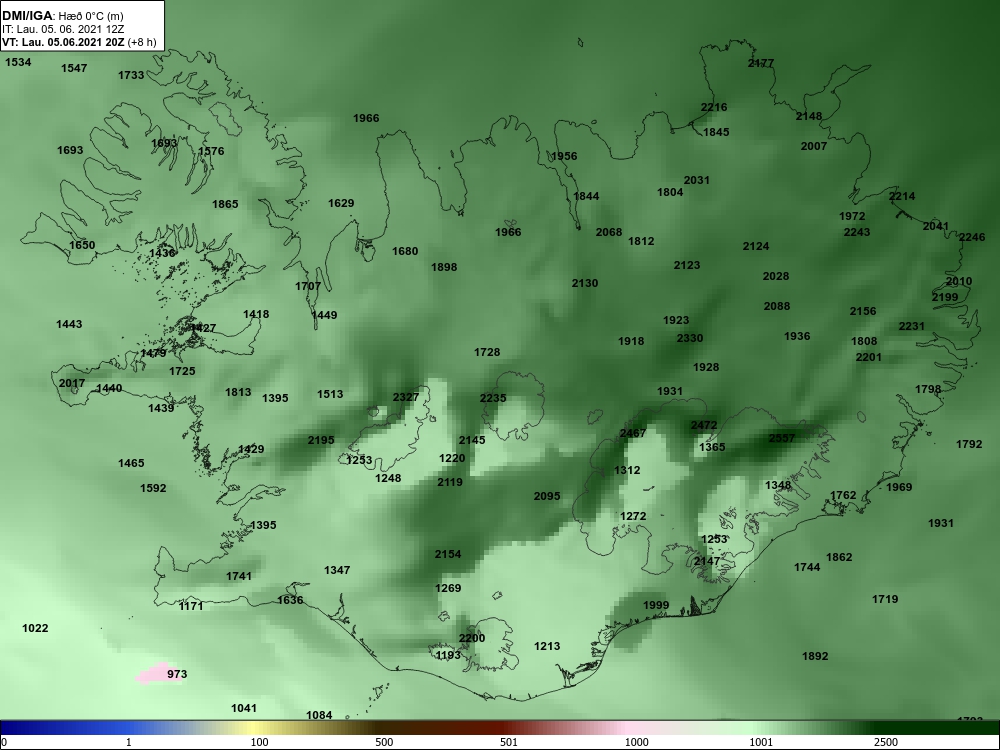Screen dimensions: 1000x750
Task: Select the 1733 height value
Action: pyautogui.click(x=131, y=75)
